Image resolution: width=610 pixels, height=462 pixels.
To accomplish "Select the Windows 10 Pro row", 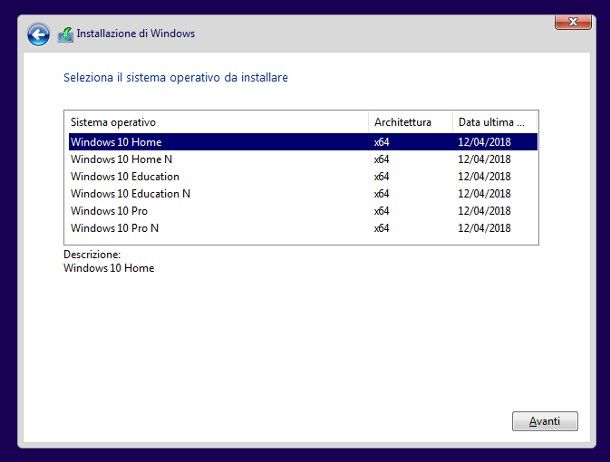I will [303, 211].
